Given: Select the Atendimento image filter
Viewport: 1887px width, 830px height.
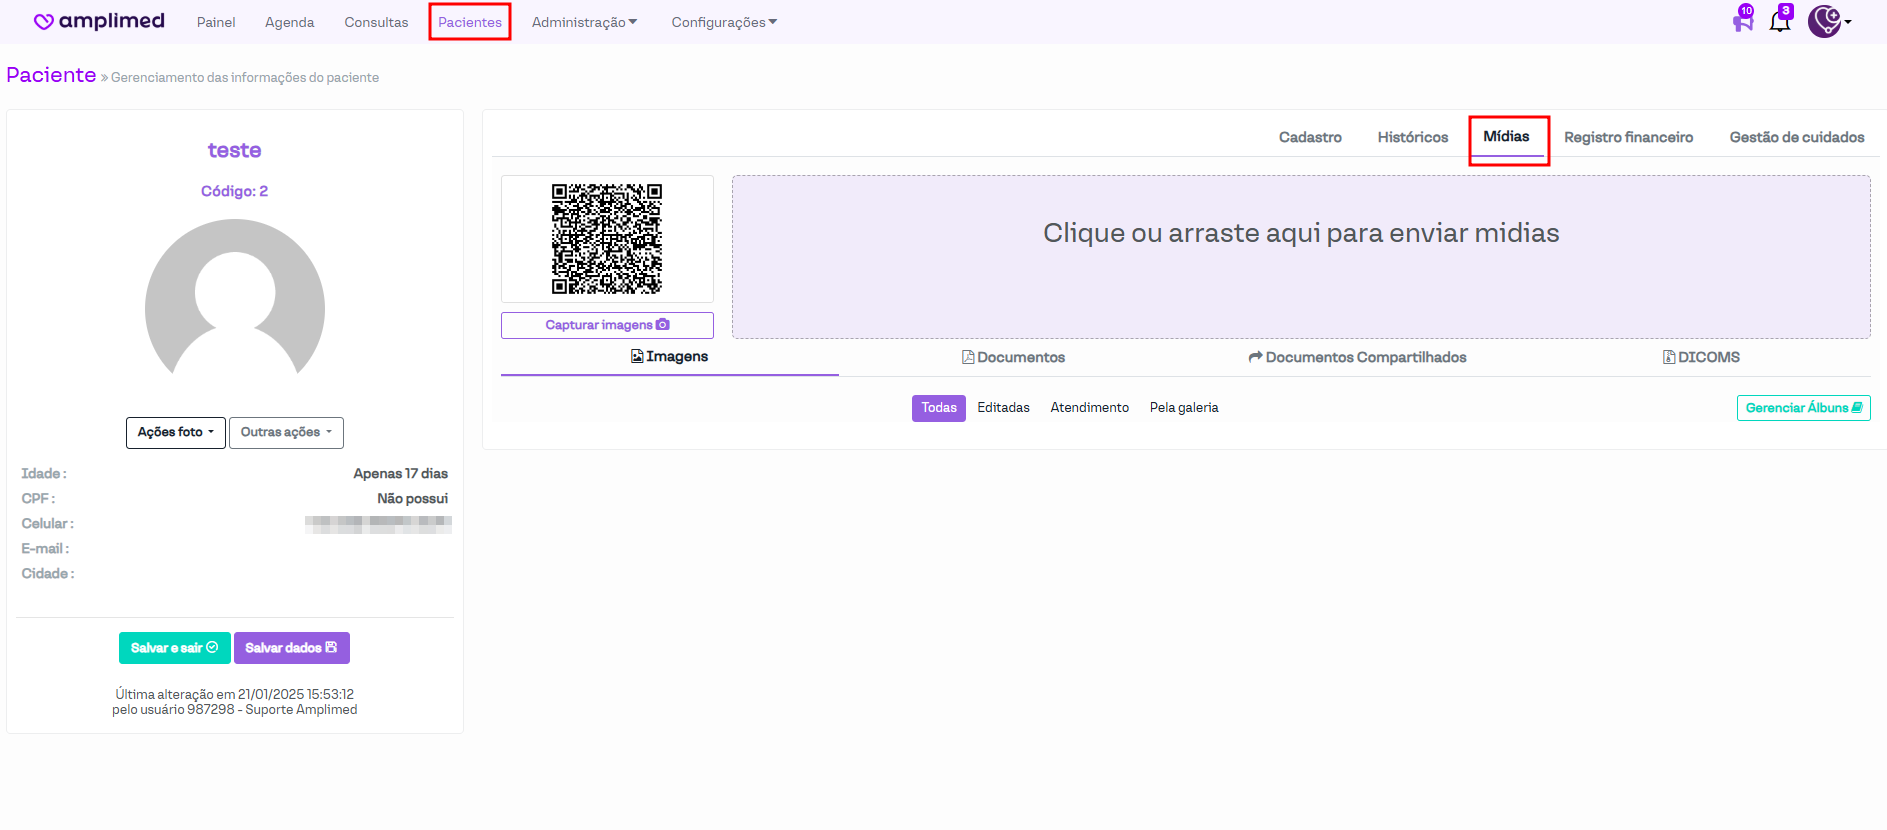Looking at the screenshot, I should point(1089,408).
